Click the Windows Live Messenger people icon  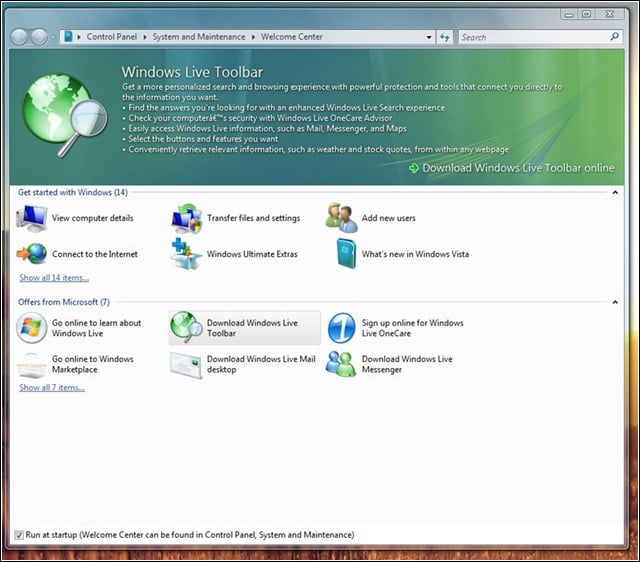point(341,364)
